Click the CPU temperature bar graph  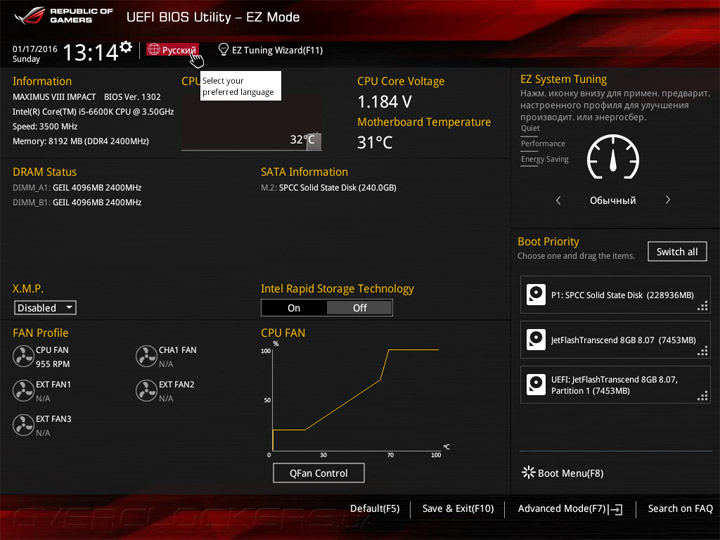pos(252,122)
